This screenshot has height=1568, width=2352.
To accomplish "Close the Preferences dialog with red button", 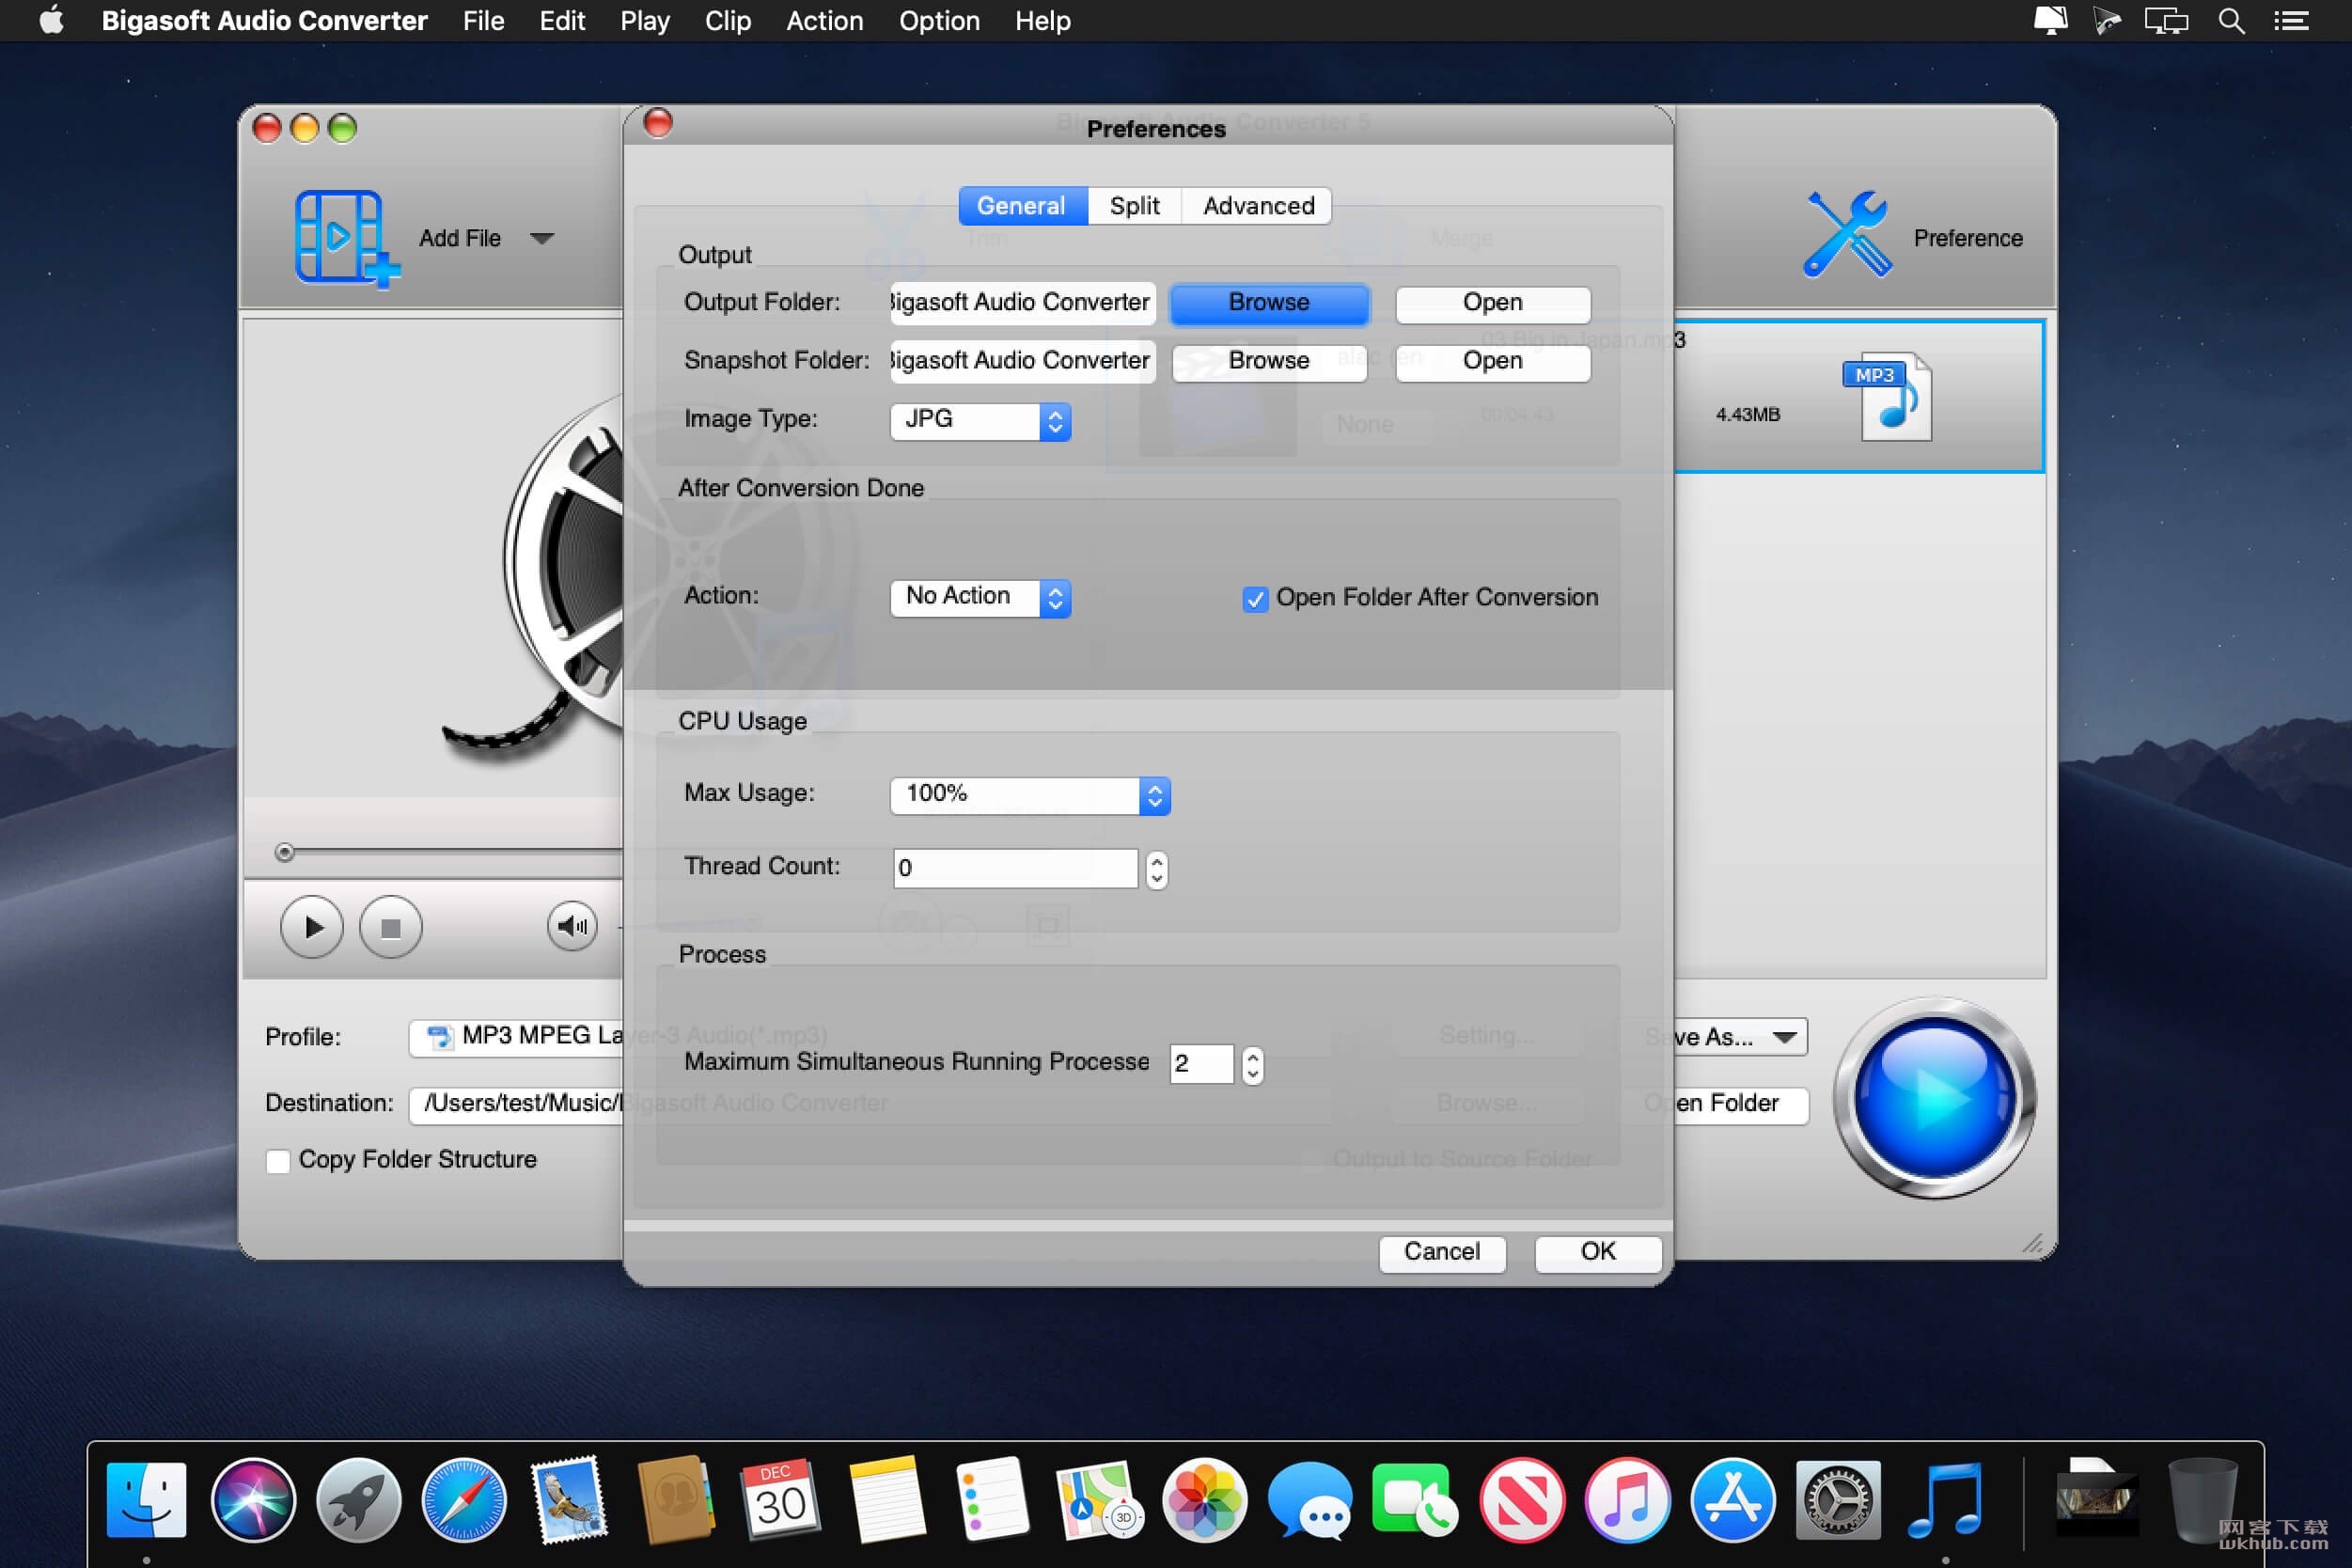I will click(x=658, y=123).
